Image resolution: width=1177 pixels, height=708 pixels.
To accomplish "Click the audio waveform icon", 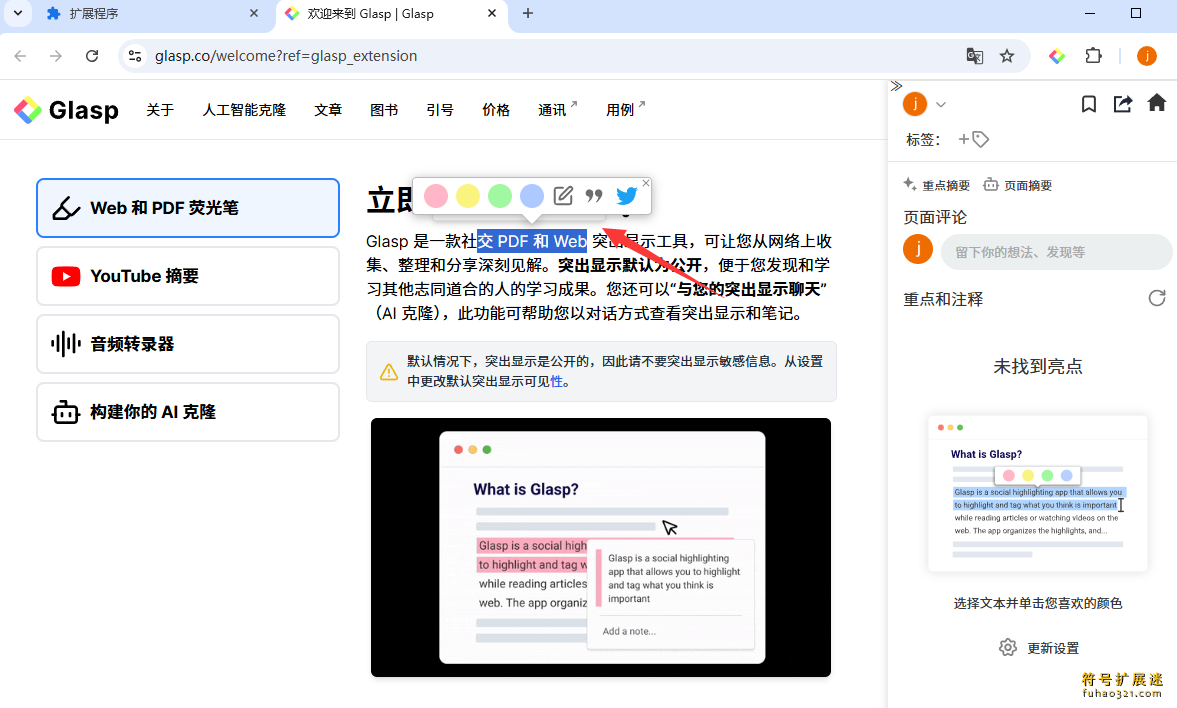I will click(x=66, y=344).
